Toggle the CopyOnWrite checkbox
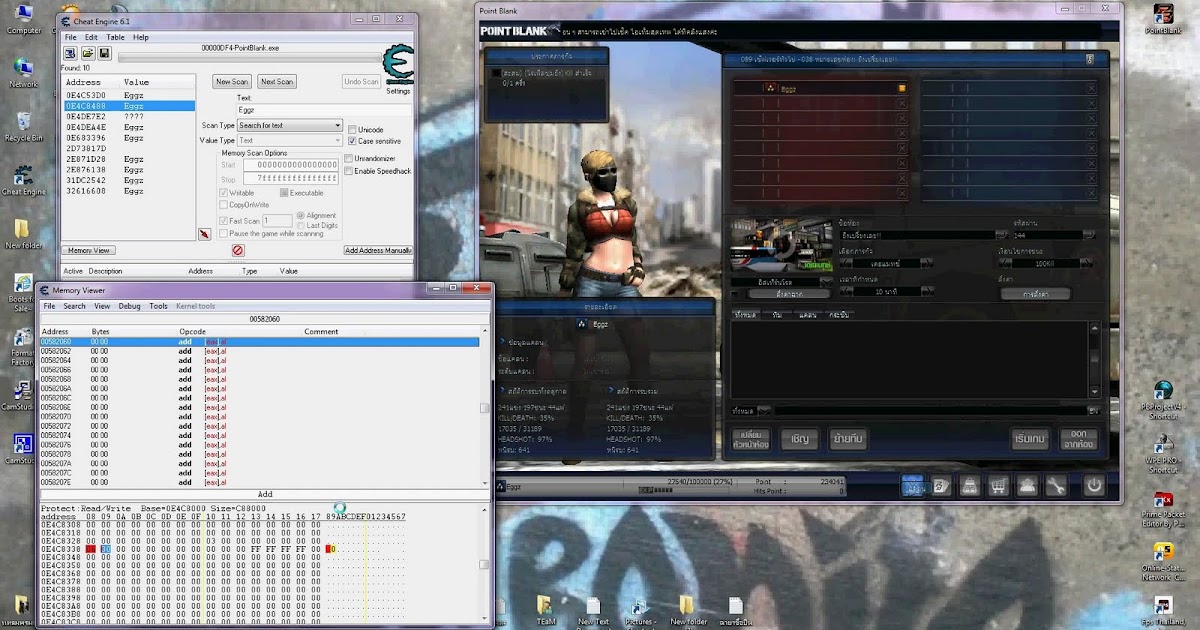 [x=225, y=205]
